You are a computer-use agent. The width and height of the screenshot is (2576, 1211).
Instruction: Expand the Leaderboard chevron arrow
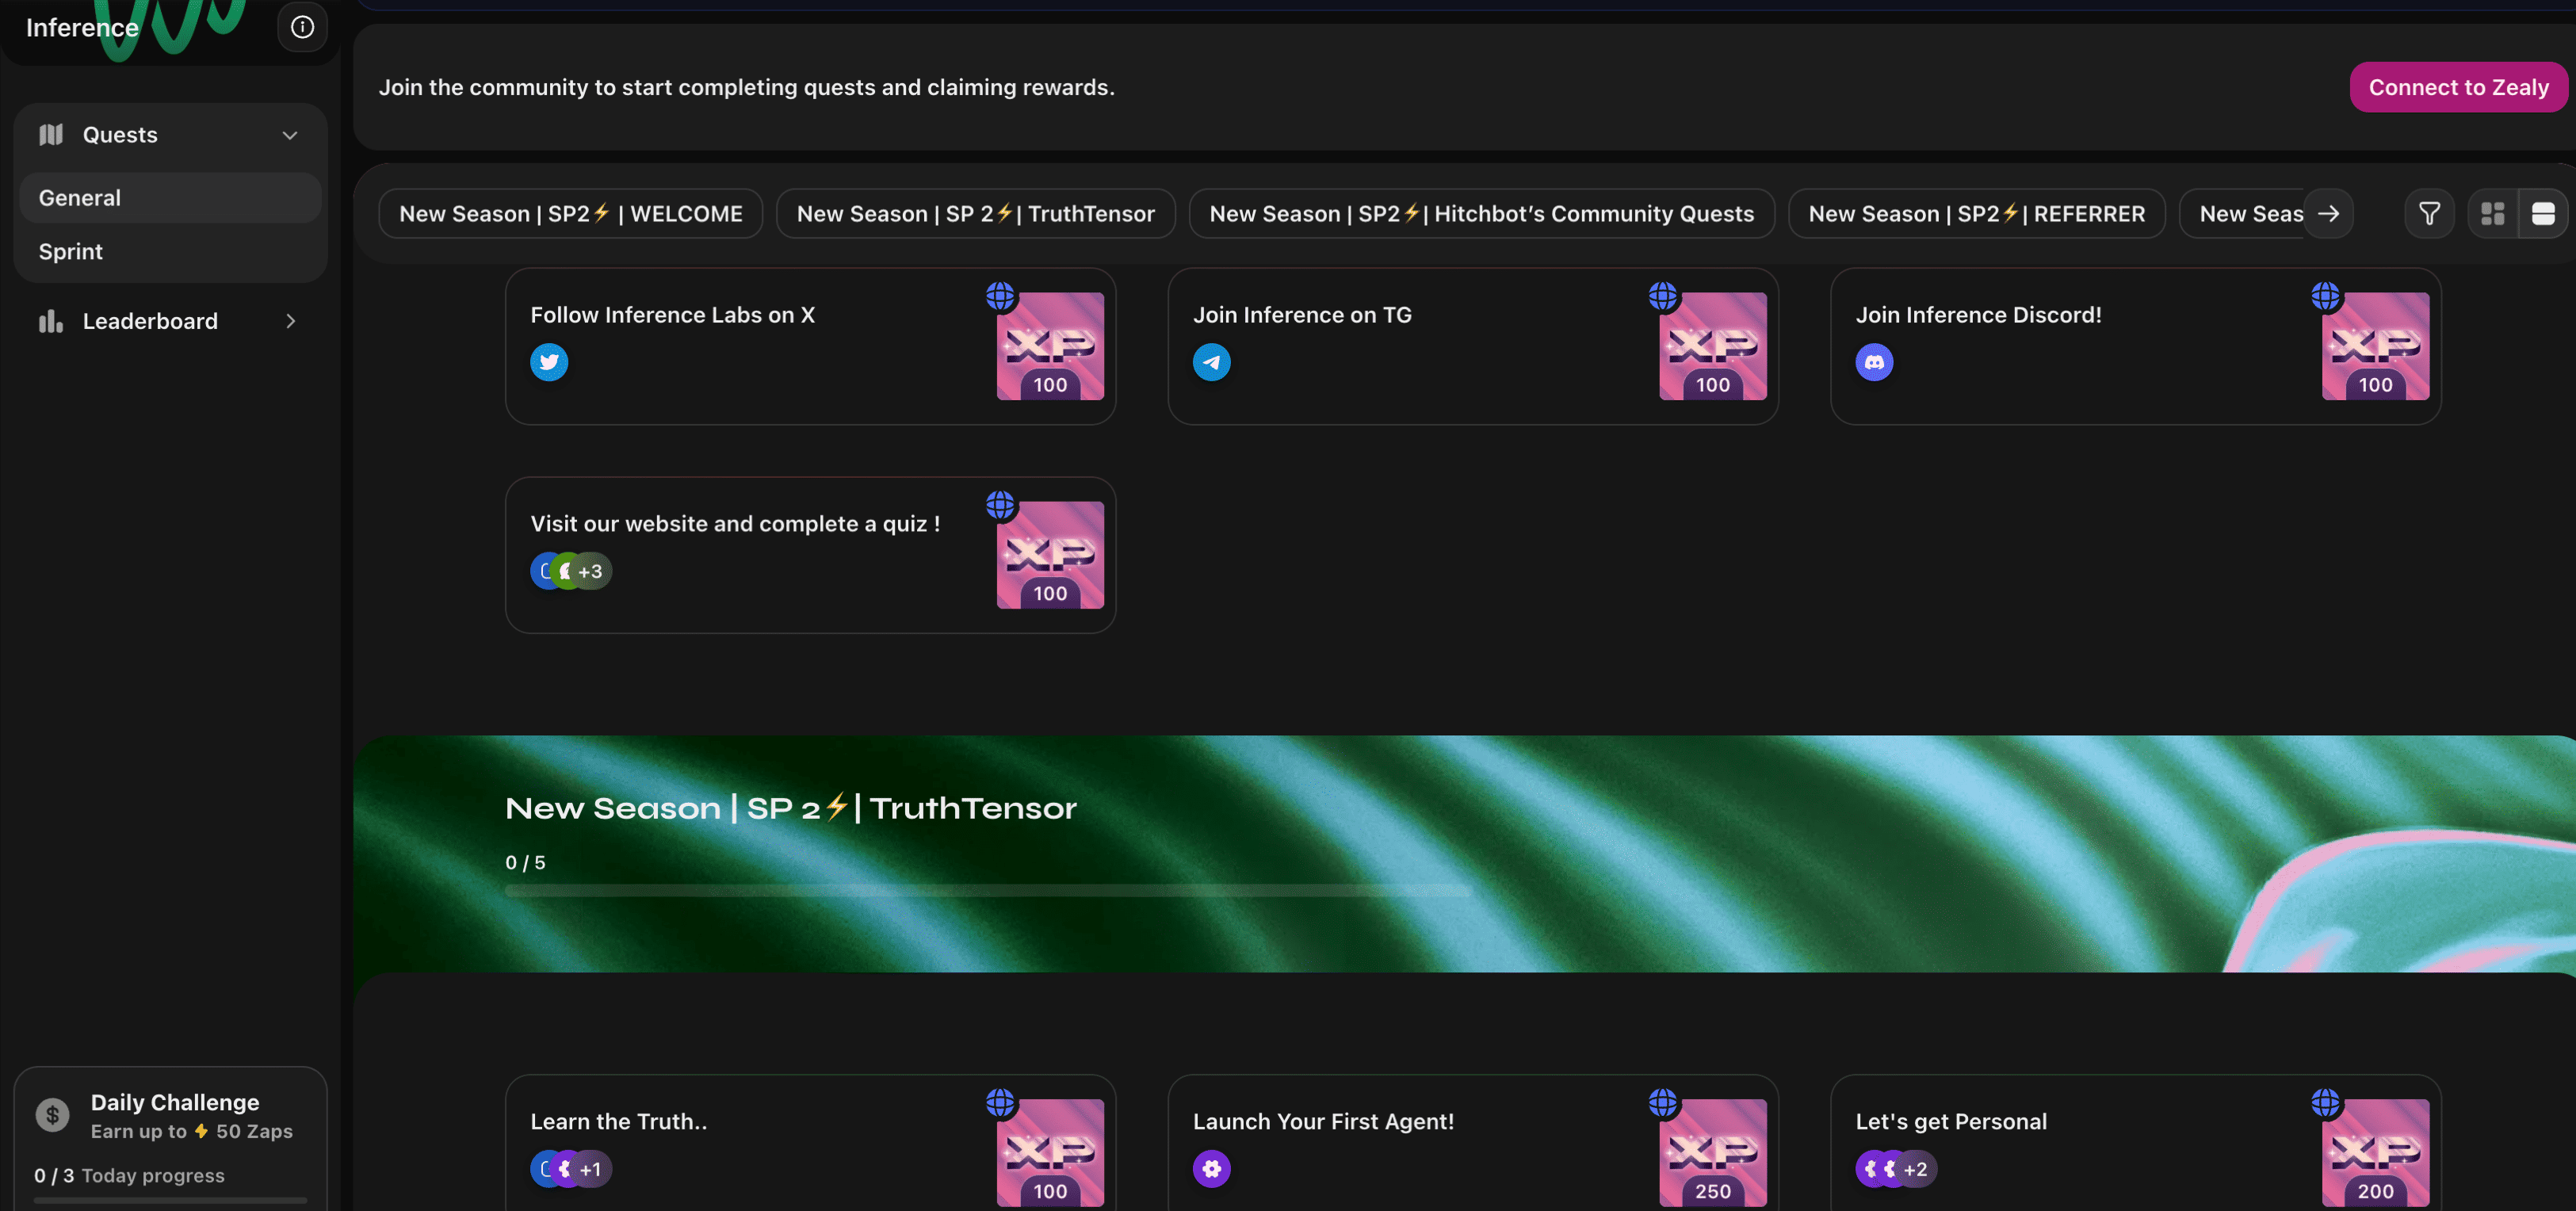point(290,321)
